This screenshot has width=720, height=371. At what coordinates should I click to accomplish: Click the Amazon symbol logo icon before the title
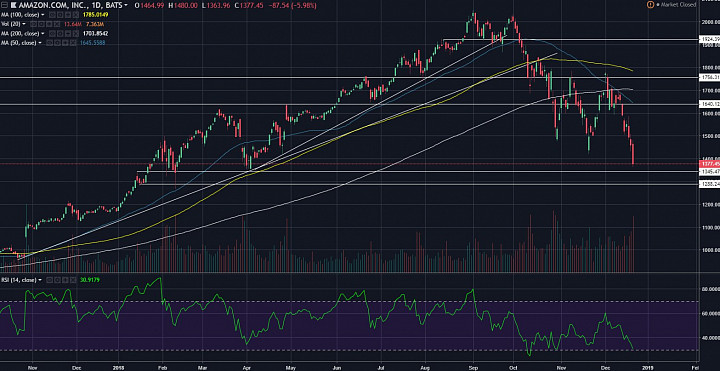(14, 5)
